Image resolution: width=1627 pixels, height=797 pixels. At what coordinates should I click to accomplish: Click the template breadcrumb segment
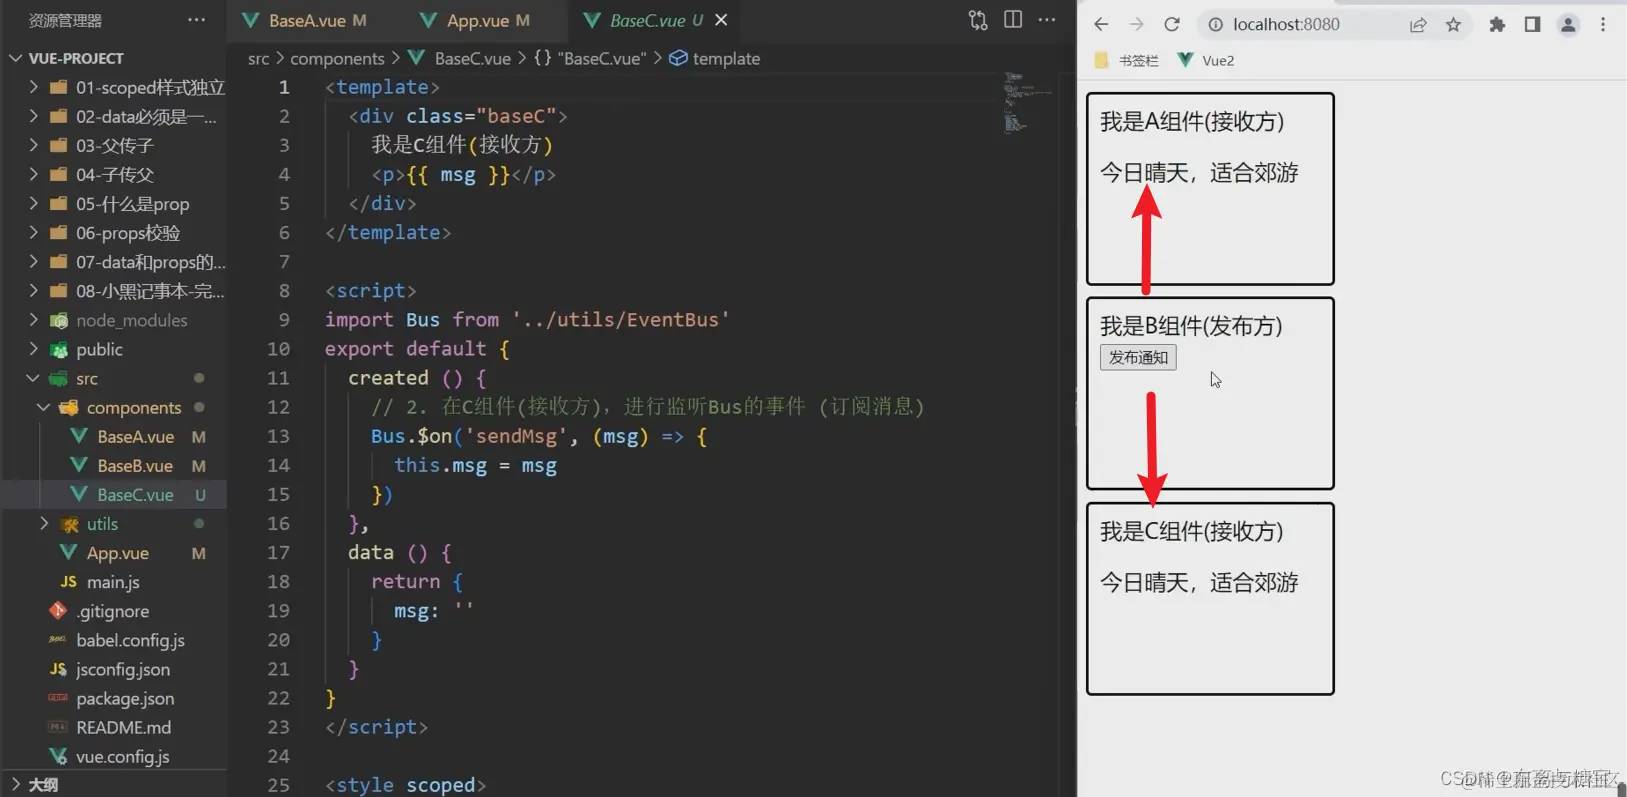(x=715, y=59)
